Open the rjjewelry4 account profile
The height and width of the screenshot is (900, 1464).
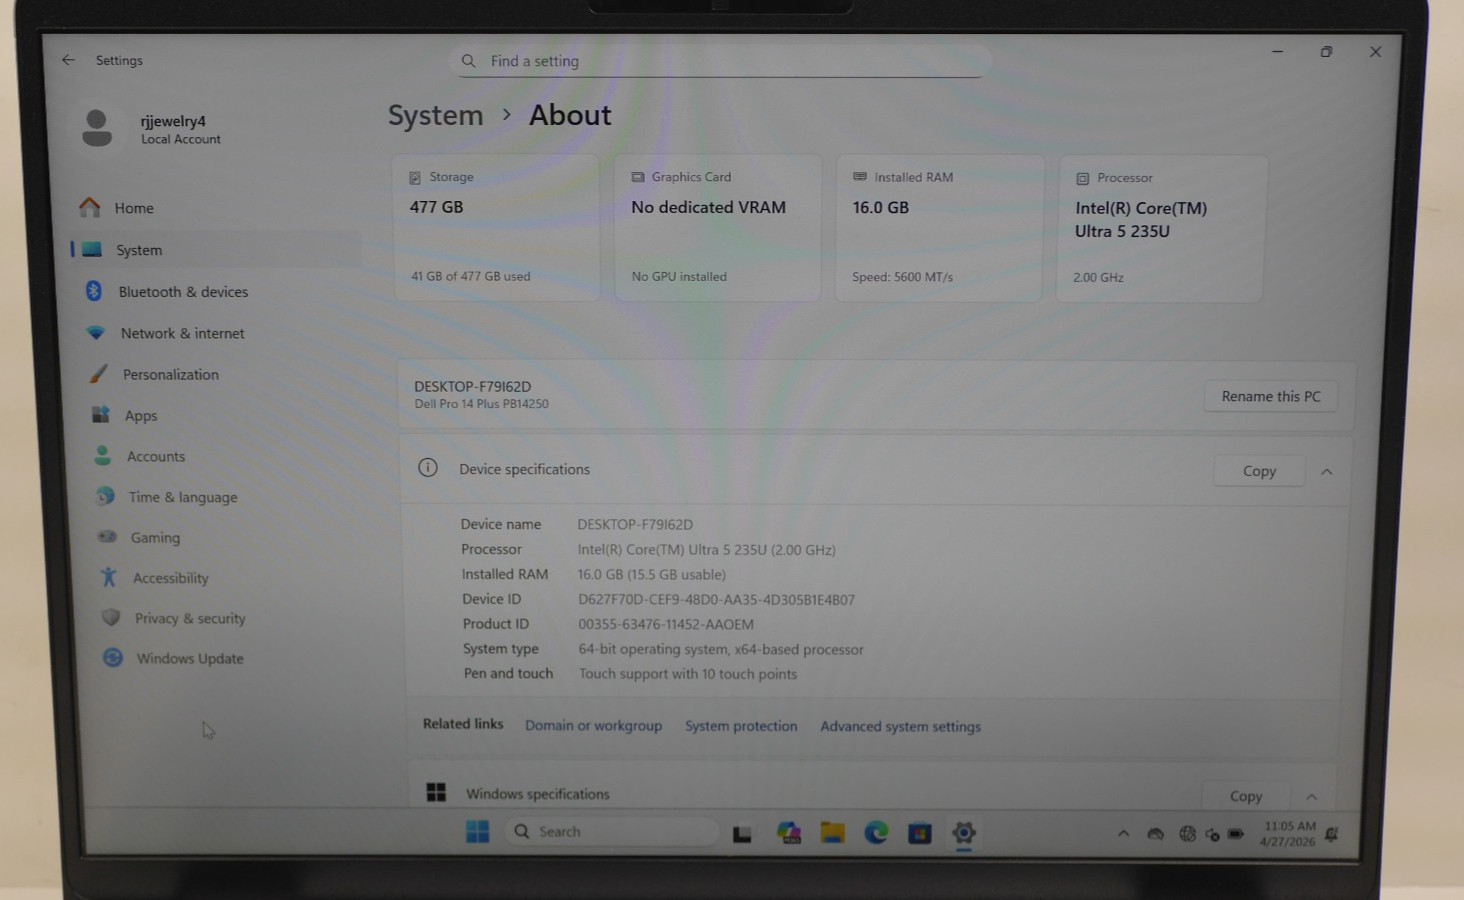click(150, 129)
